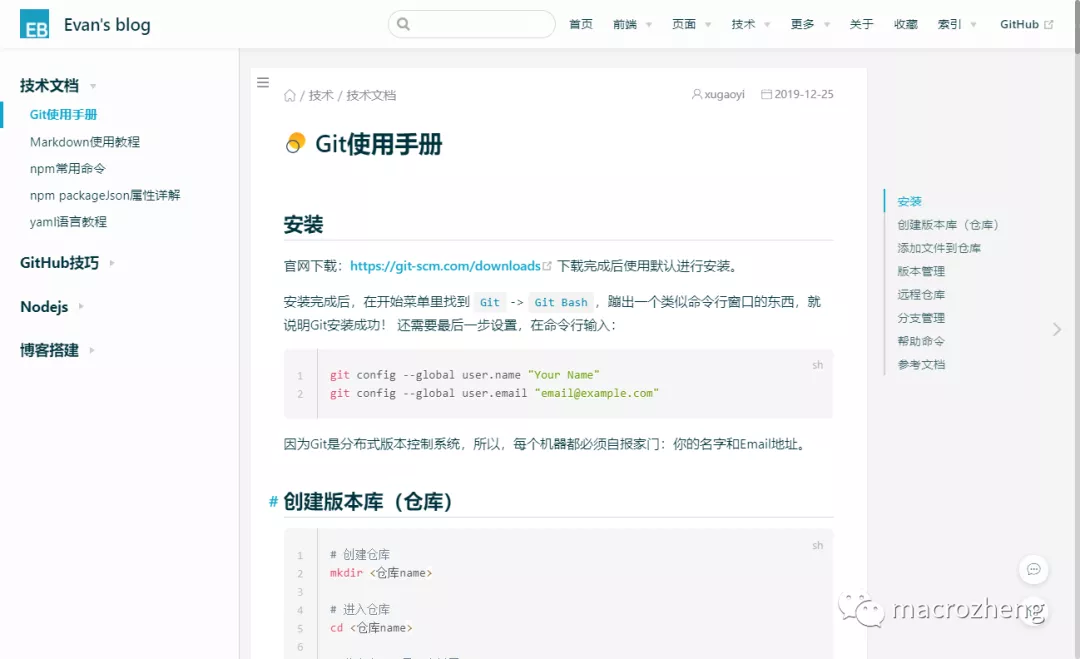Click the user.email config code line
Image resolution: width=1080 pixels, height=659 pixels.
[x=494, y=393]
